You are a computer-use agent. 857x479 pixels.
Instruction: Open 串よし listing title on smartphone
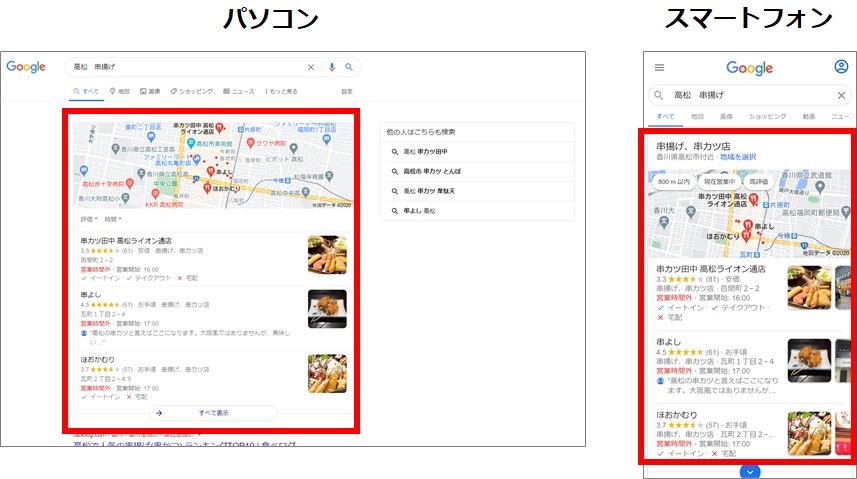point(668,342)
